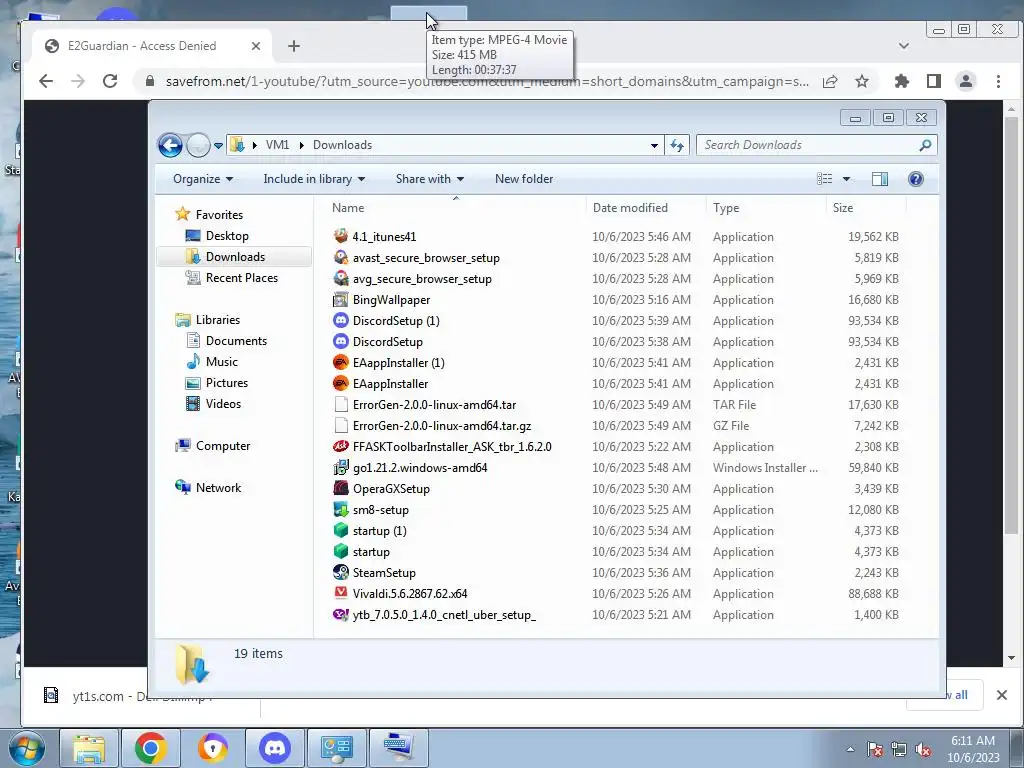Select the avg_secure_browser_setup file icon

coord(340,278)
